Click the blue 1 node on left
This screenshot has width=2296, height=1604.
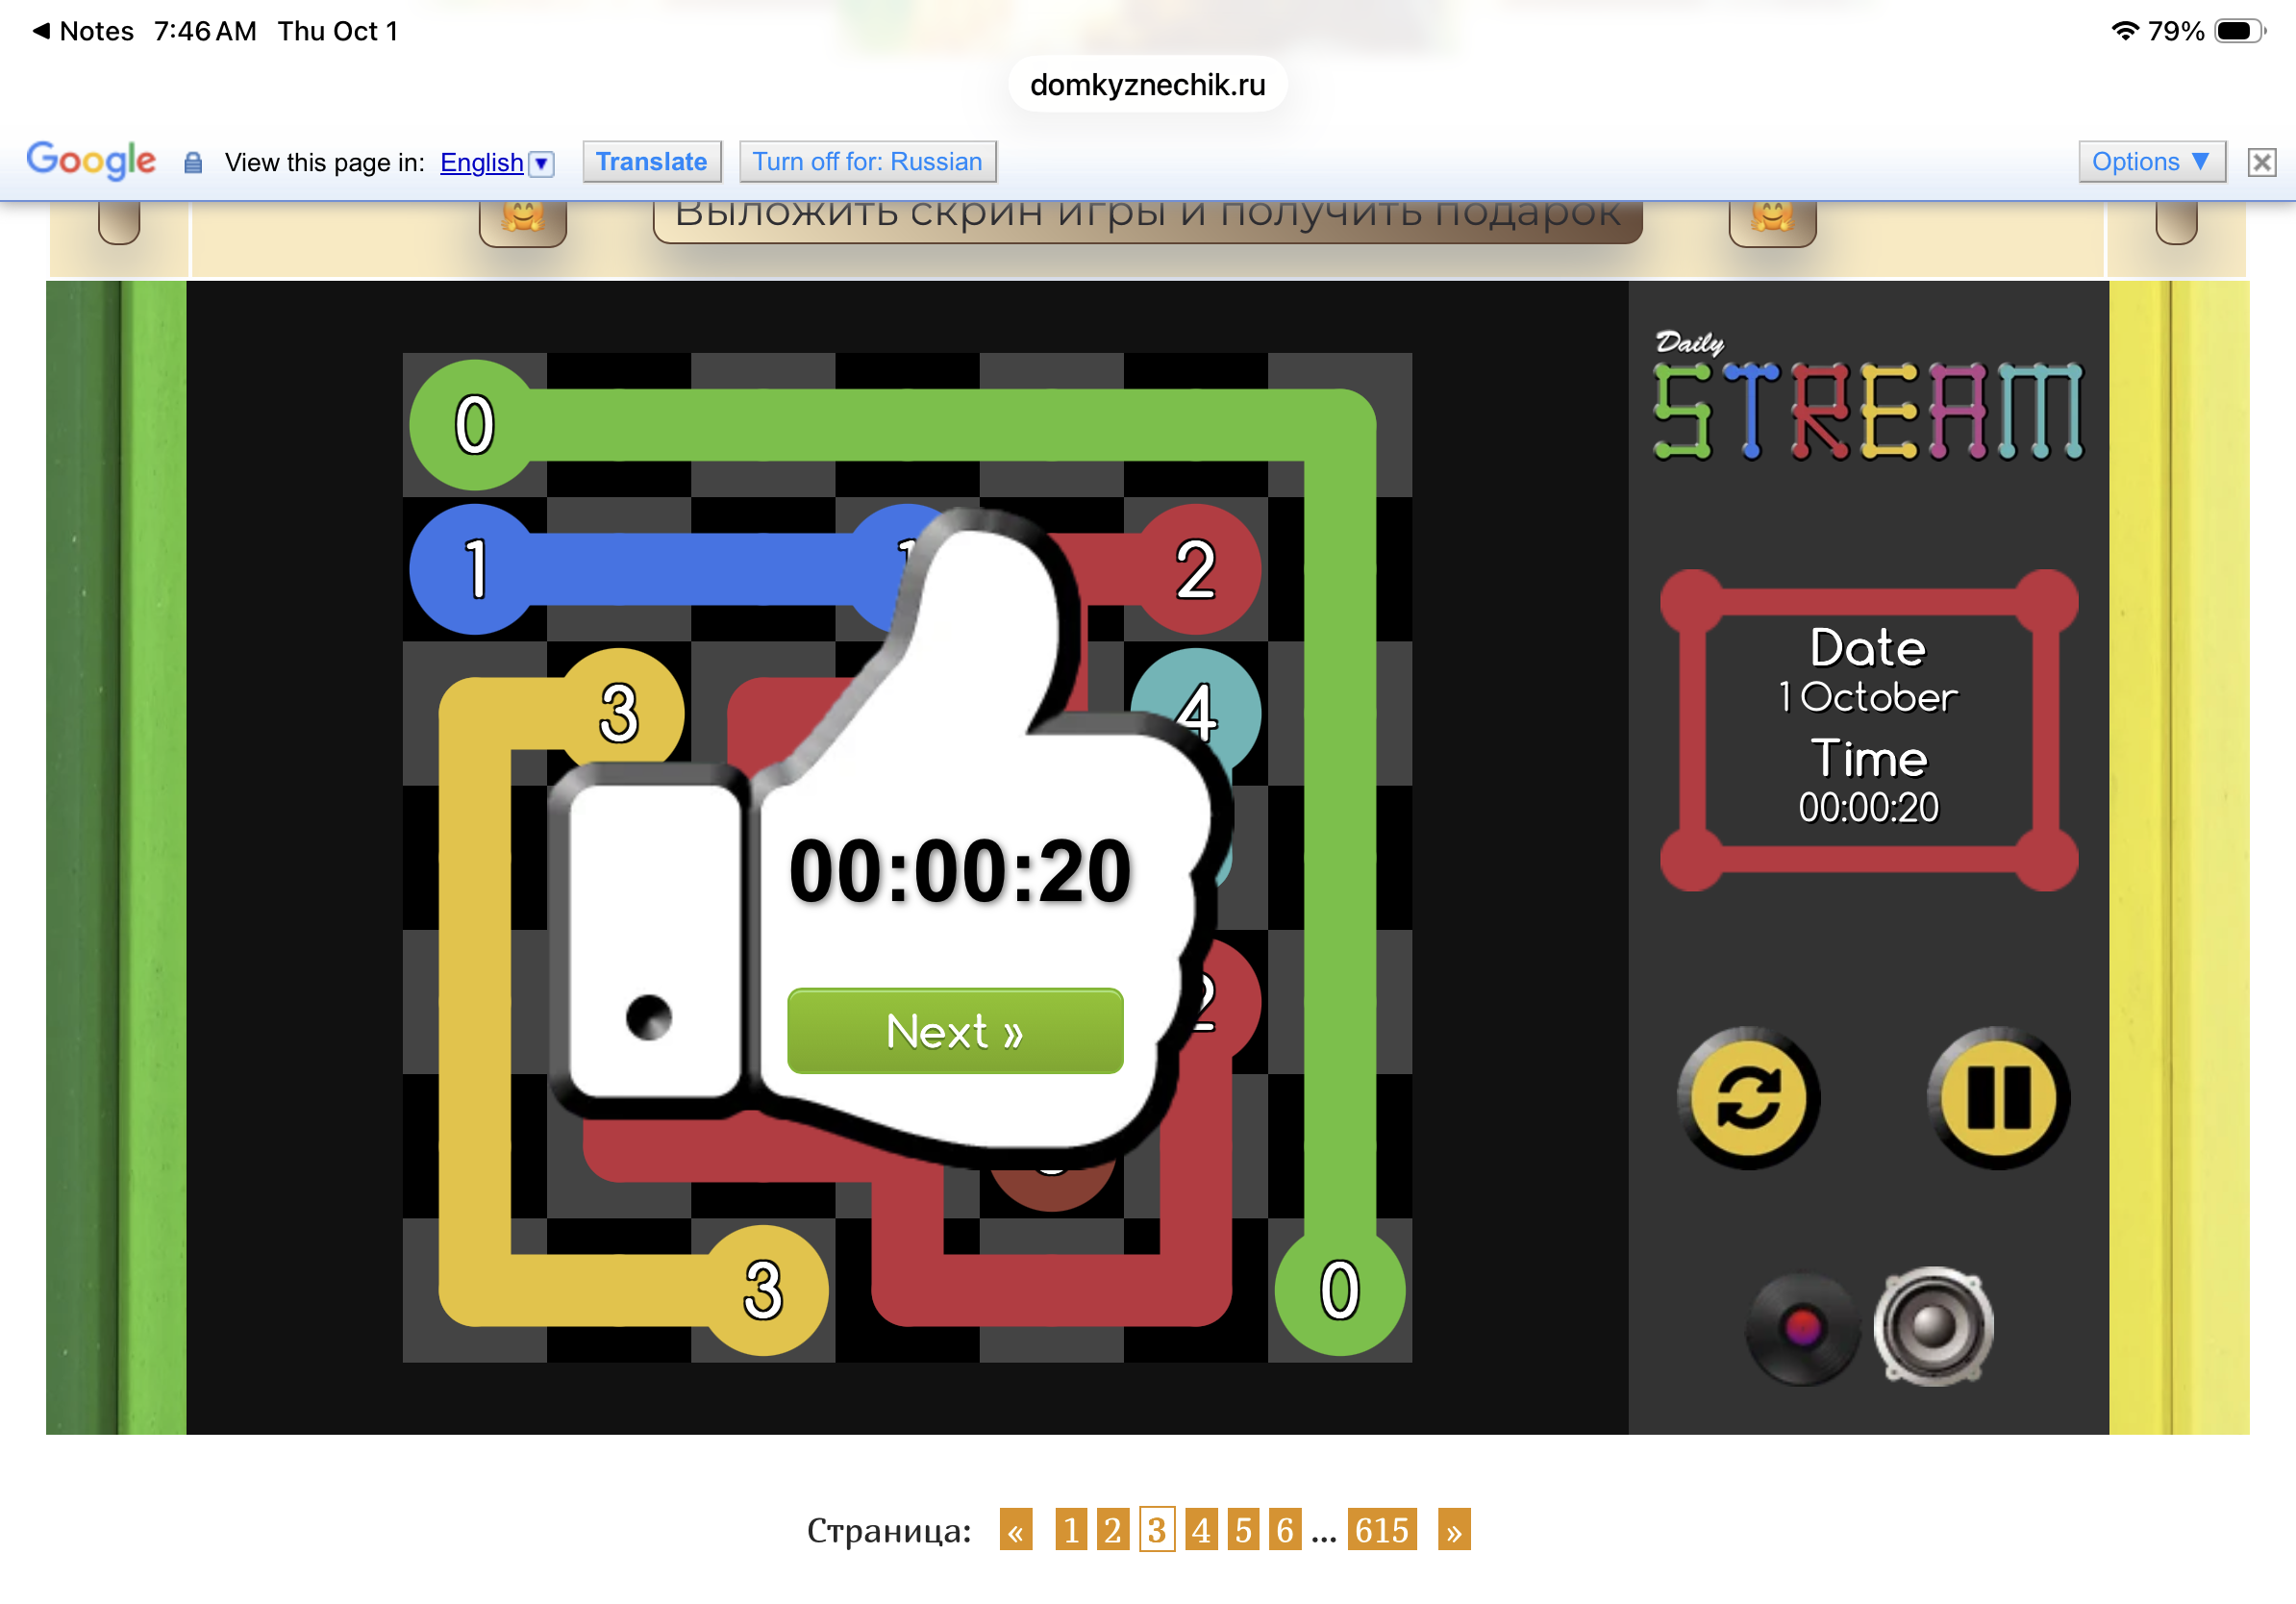[x=475, y=569]
